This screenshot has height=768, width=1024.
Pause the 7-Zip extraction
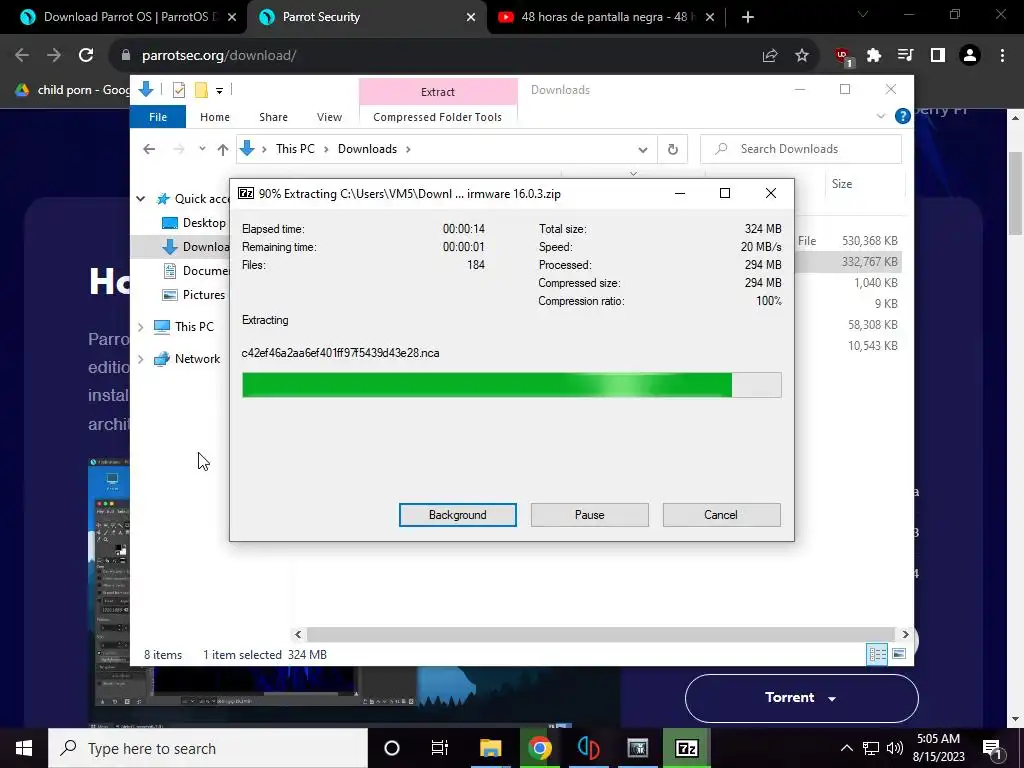590,515
